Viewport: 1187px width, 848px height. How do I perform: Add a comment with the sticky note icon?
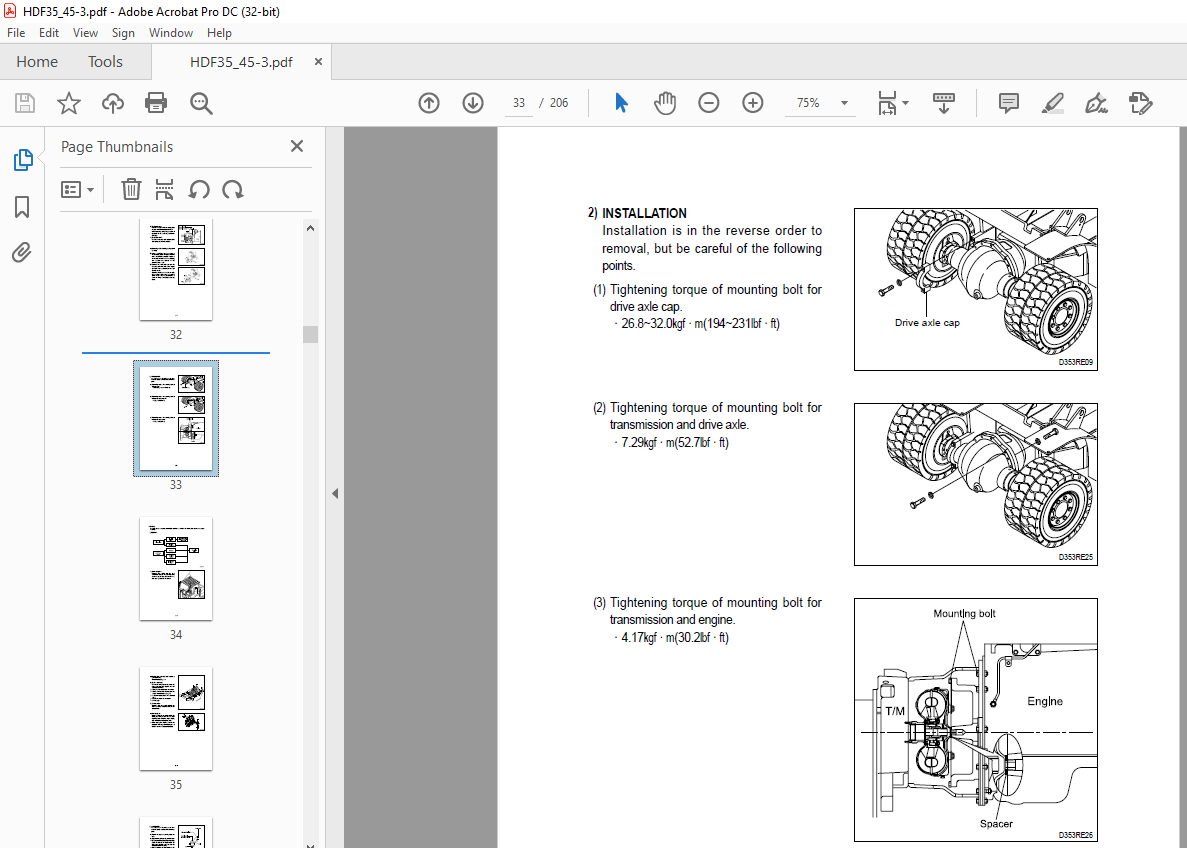point(1008,103)
